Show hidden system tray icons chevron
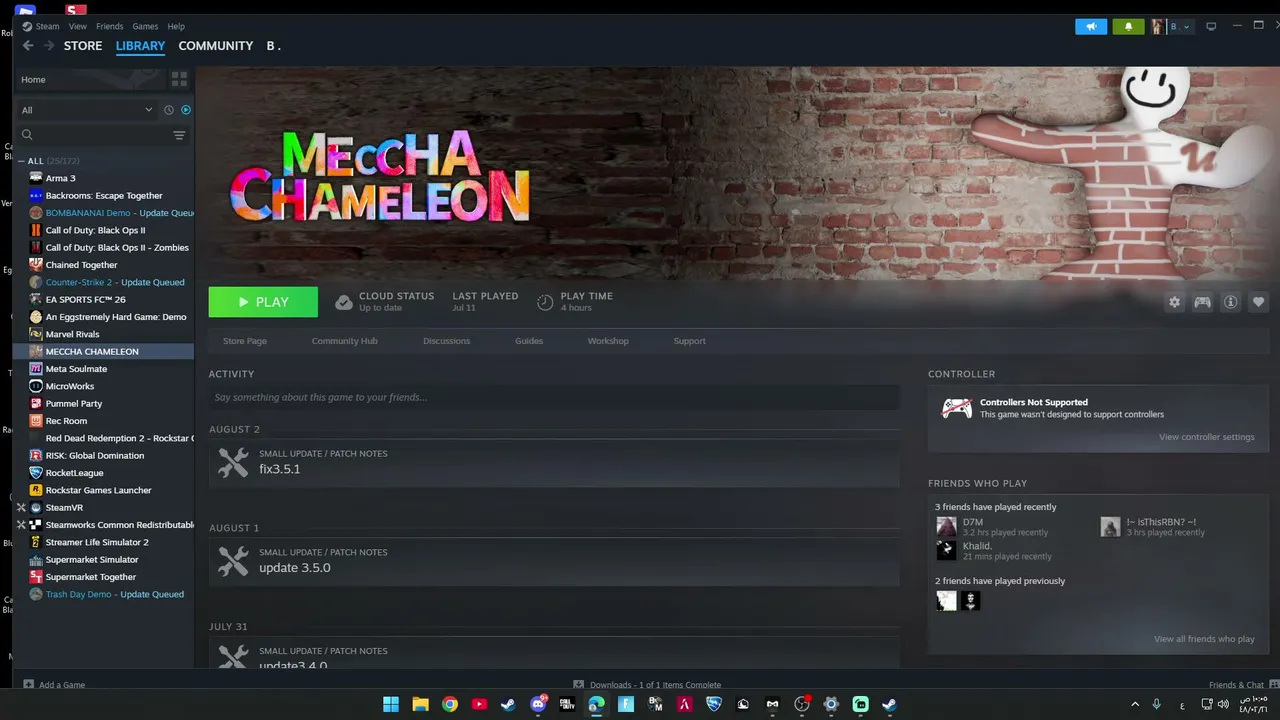 pos(1135,704)
